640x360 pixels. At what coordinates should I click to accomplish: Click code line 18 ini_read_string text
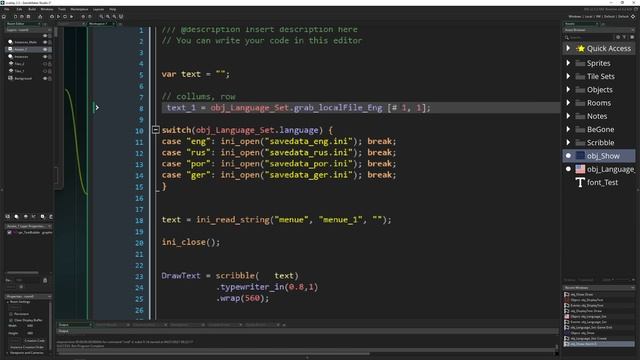[x=232, y=220]
